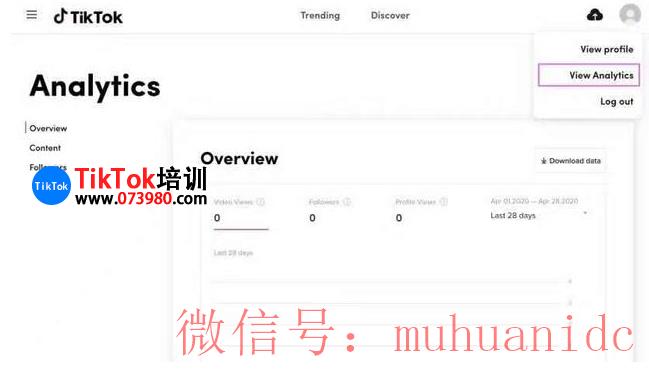Image resolution: width=649 pixels, height=372 pixels.
Task: Click the Profile Views info icon
Action: tap(443, 202)
